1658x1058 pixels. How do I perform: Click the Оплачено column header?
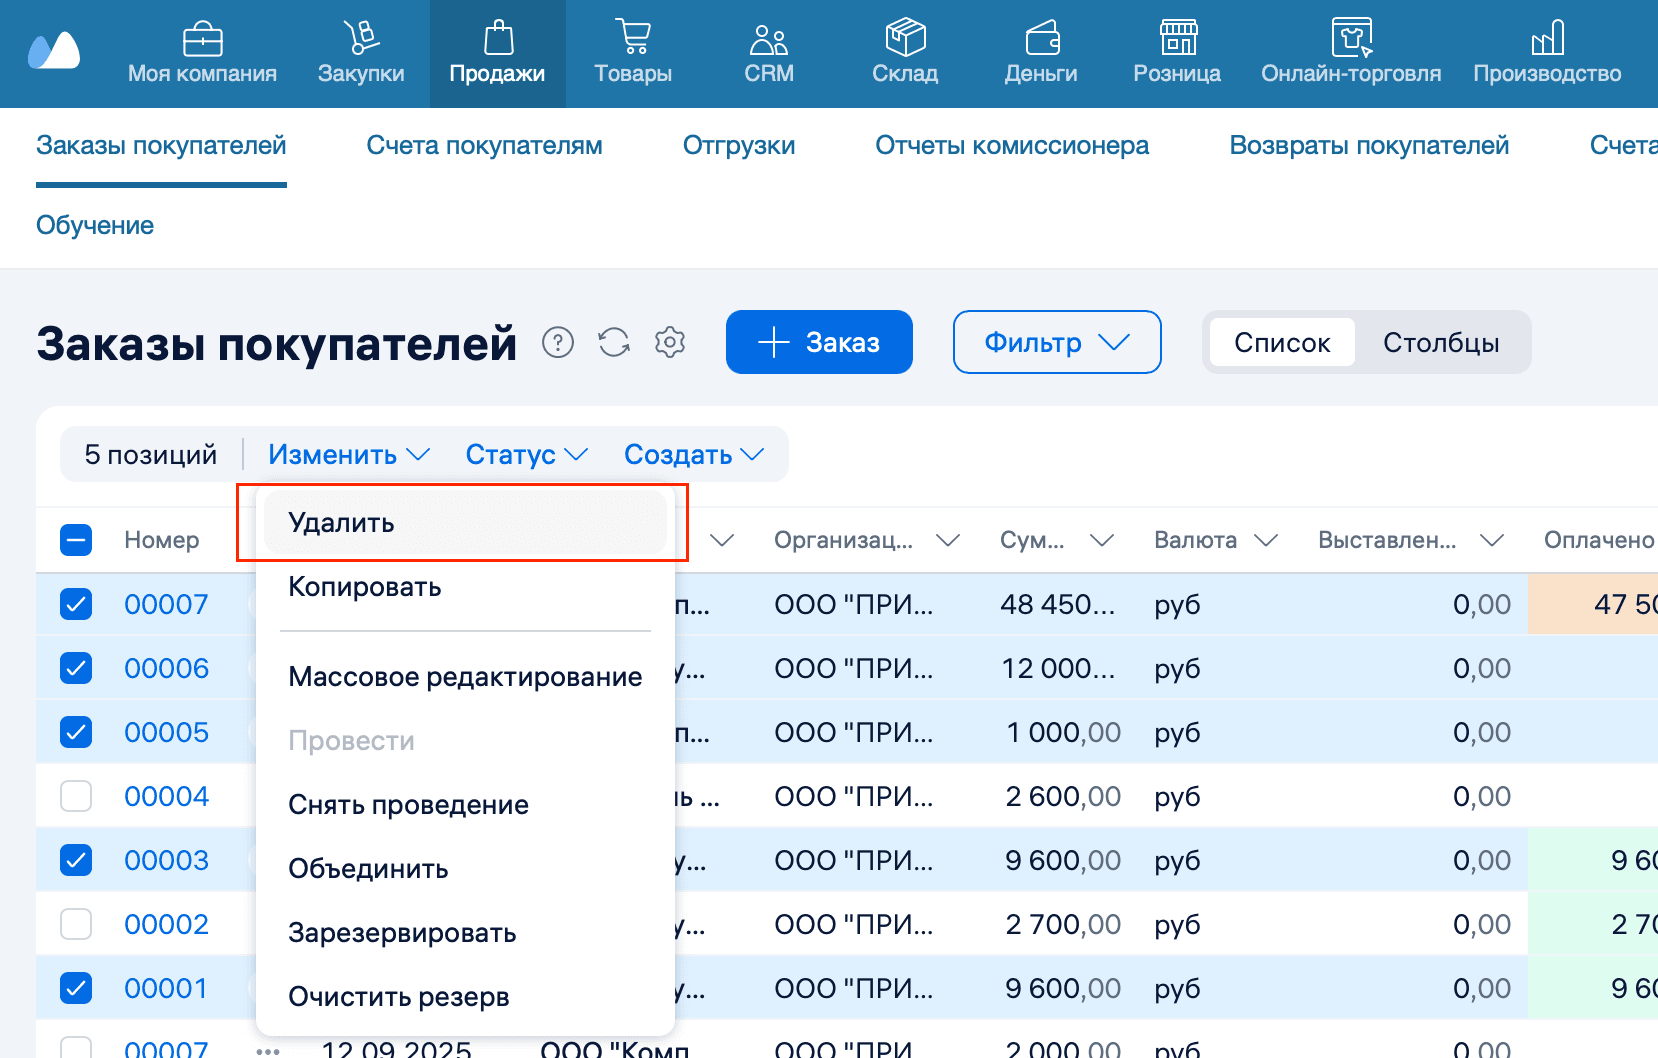coord(1599,540)
